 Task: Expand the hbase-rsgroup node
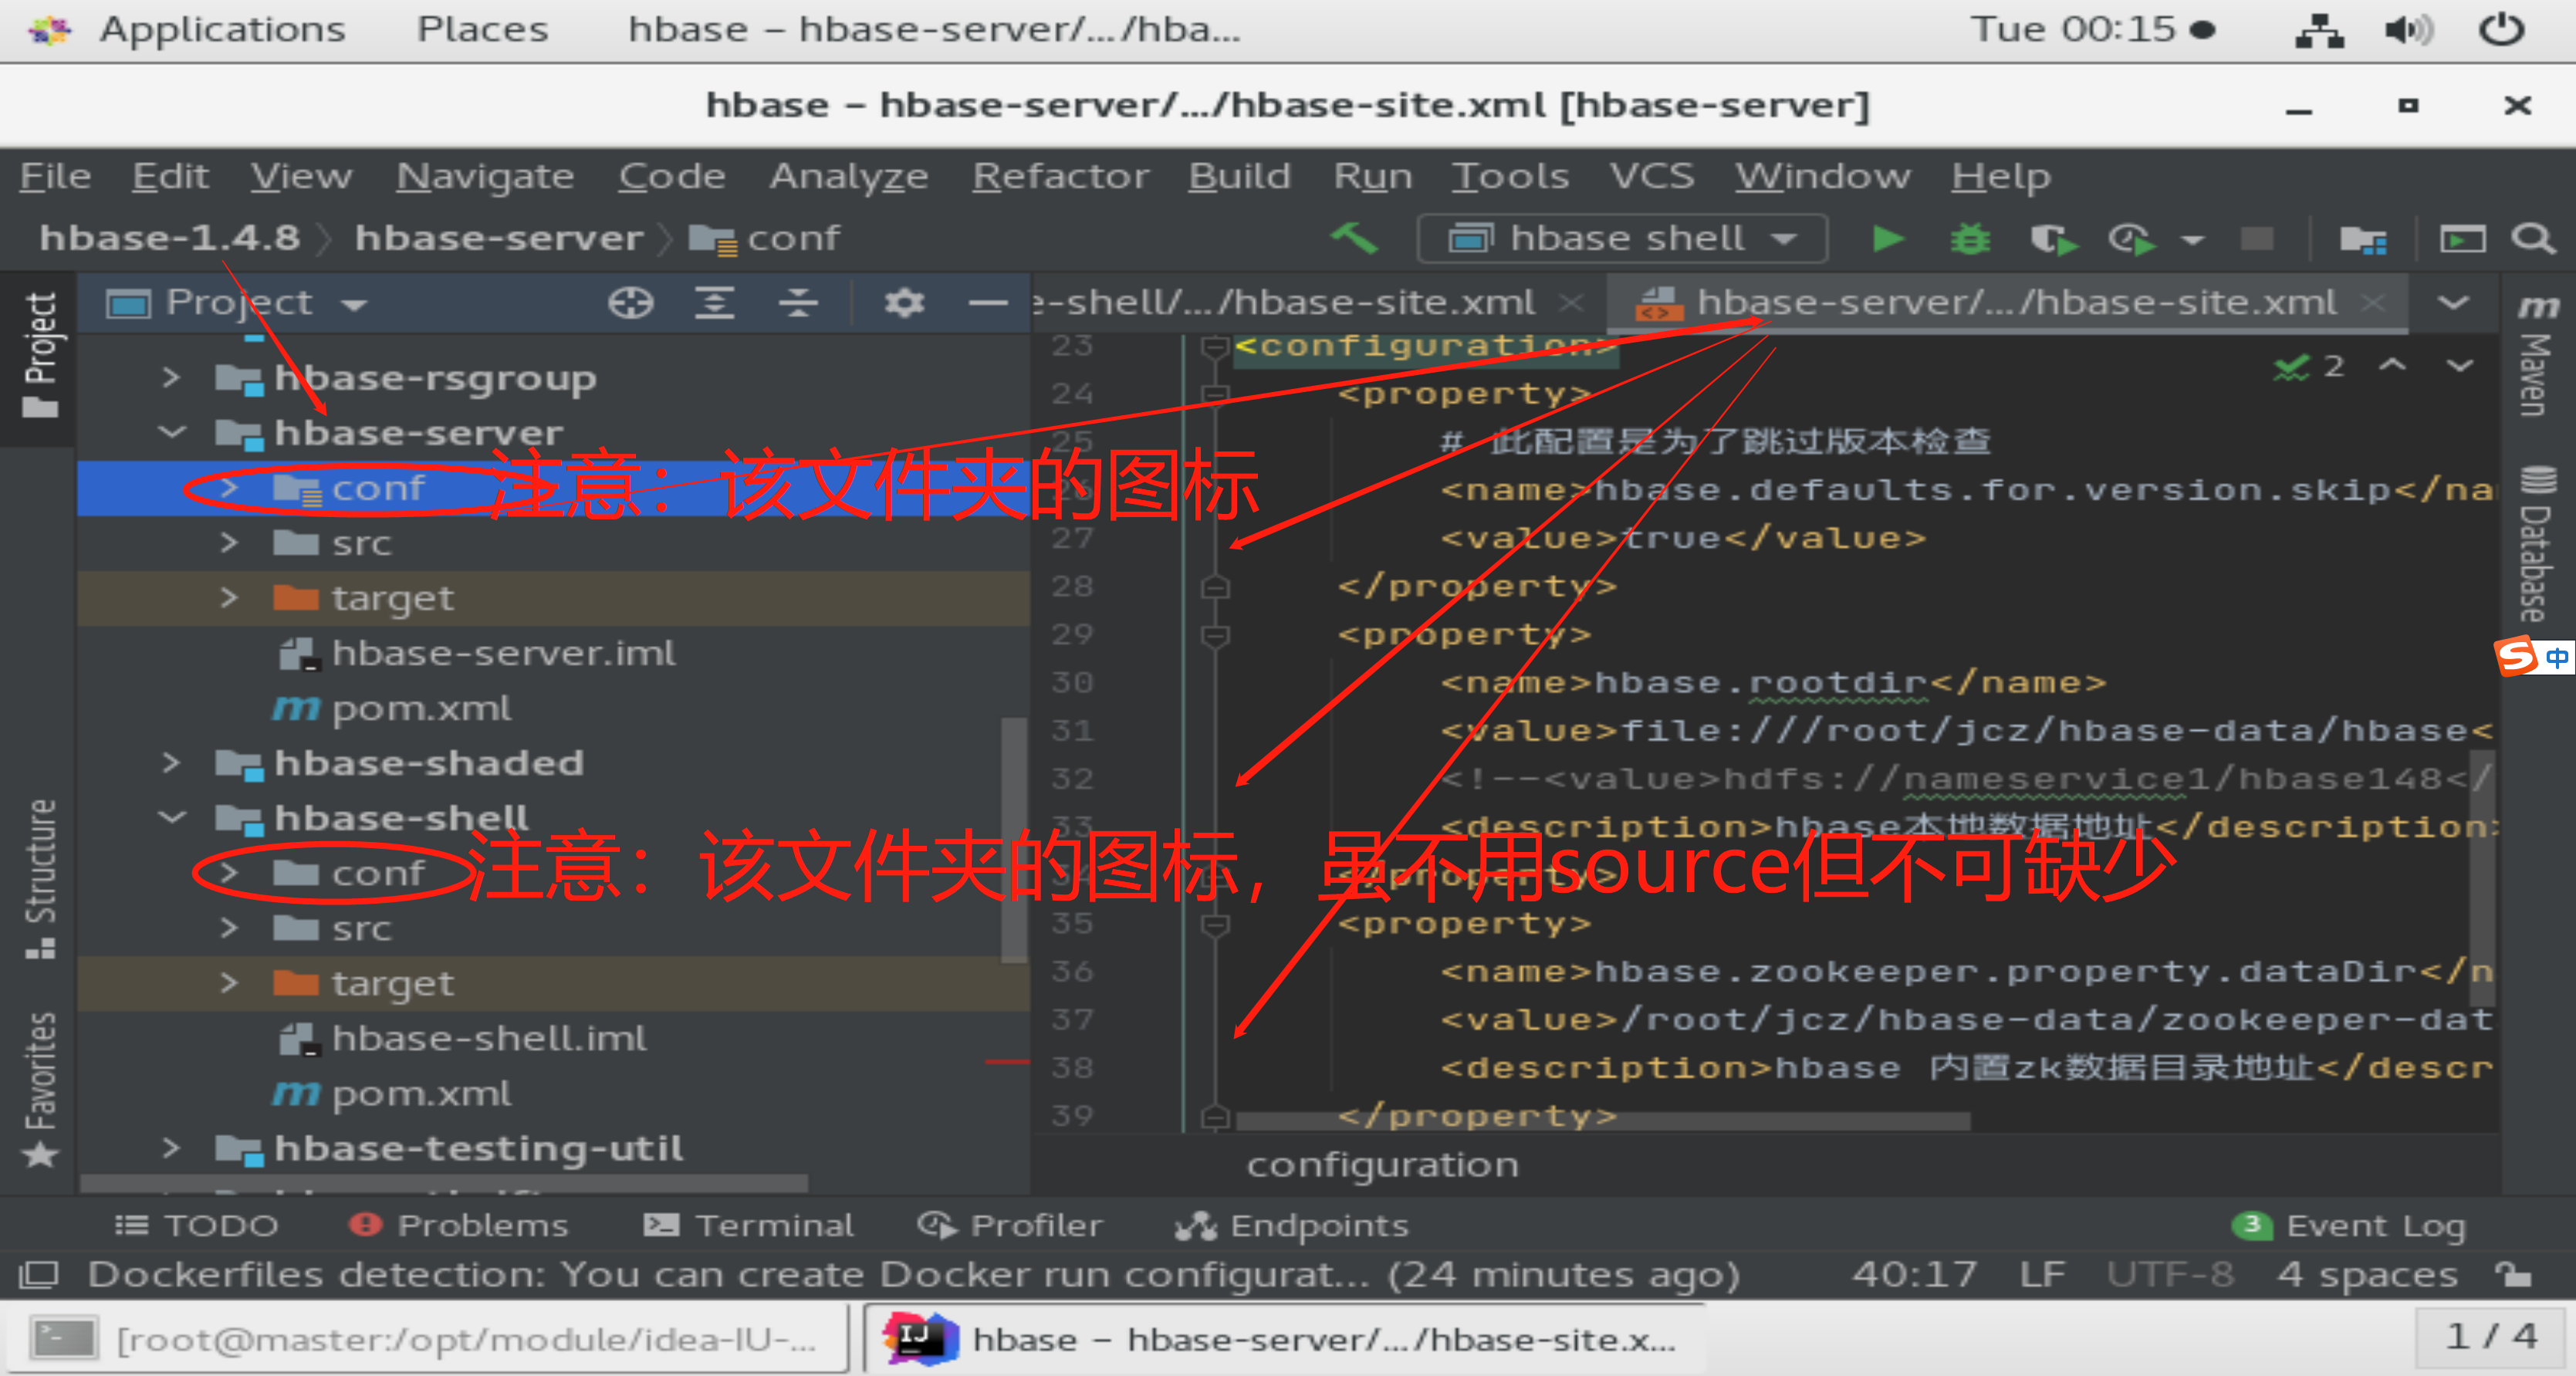point(170,377)
